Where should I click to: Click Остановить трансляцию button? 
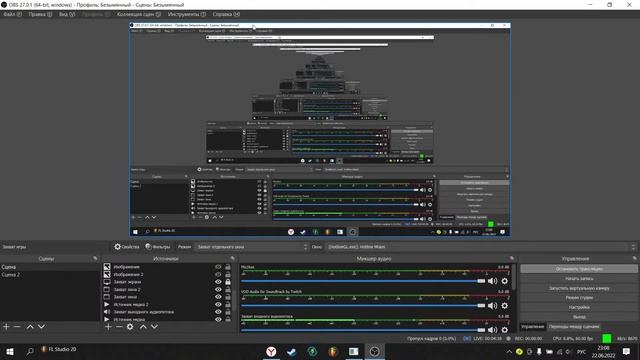click(579, 269)
